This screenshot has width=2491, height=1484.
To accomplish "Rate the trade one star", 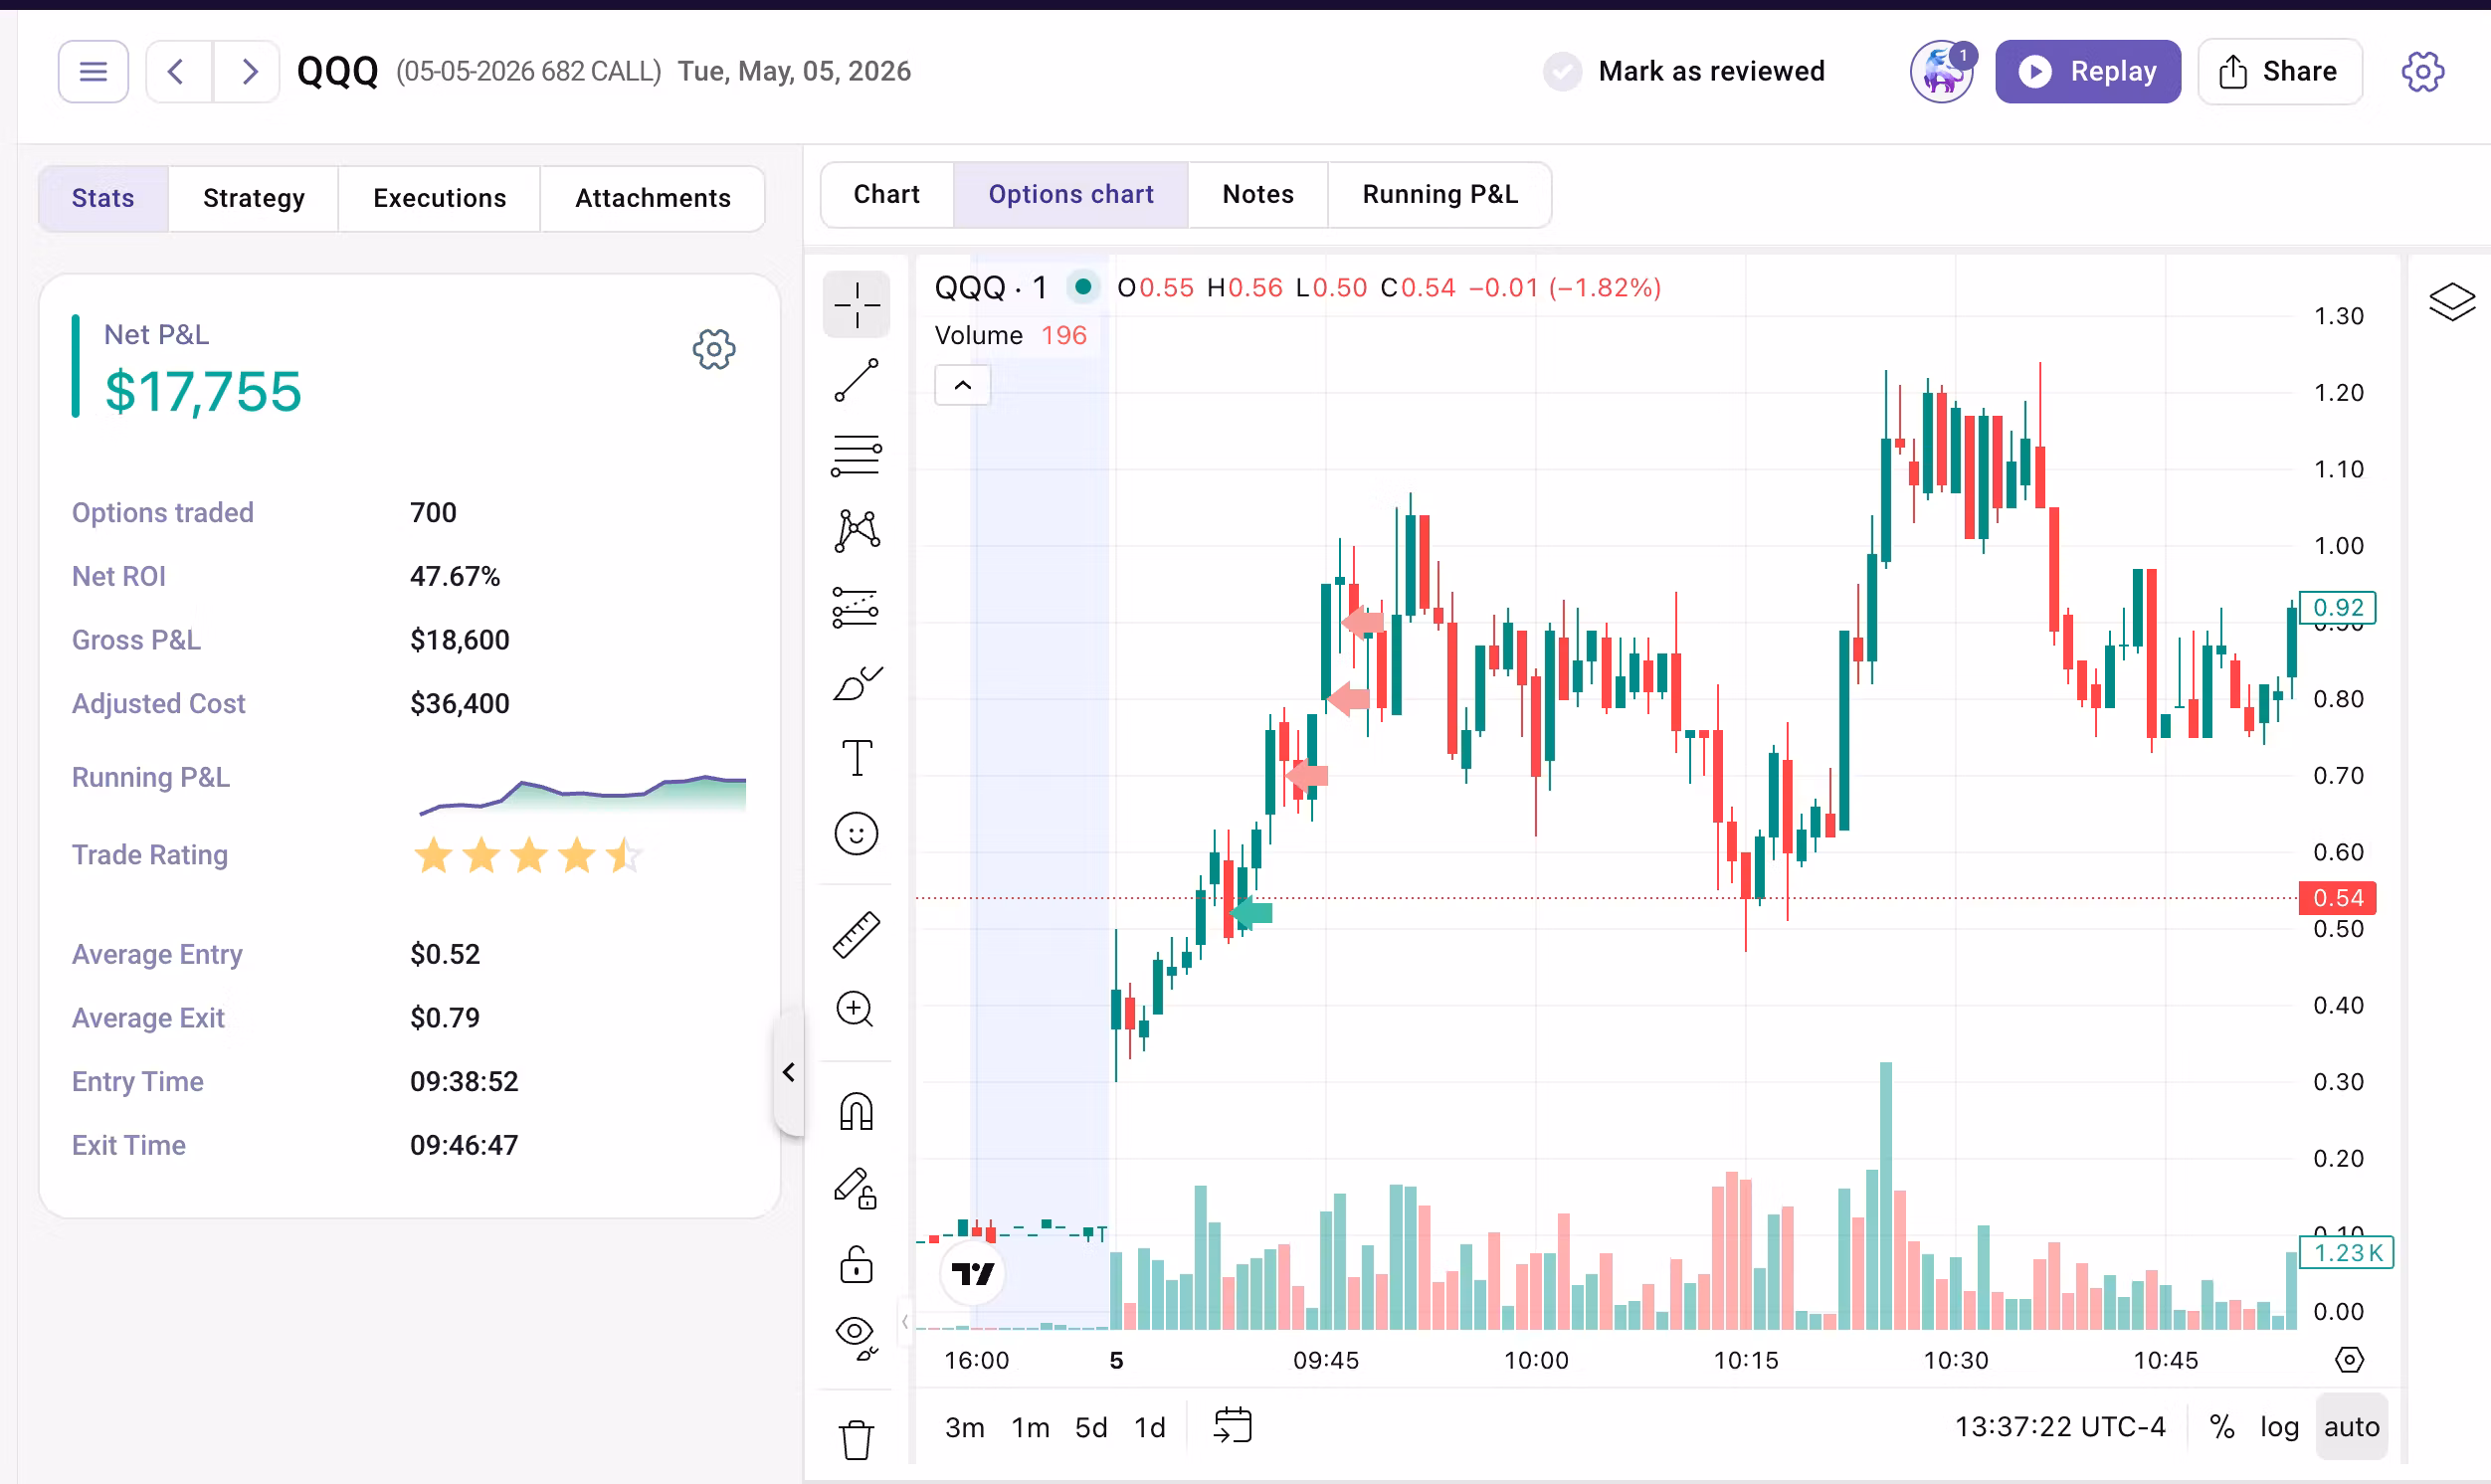I will coord(433,855).
